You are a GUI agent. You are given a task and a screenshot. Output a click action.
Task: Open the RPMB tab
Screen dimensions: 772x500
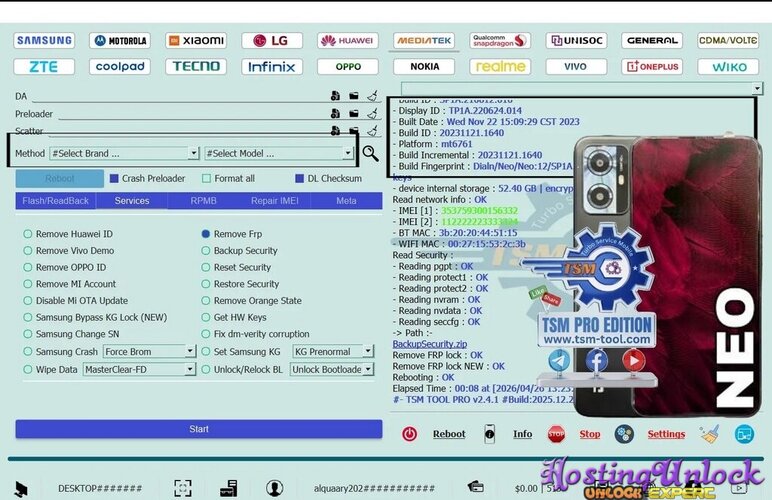pyautogui.click(x=203, y=201)
